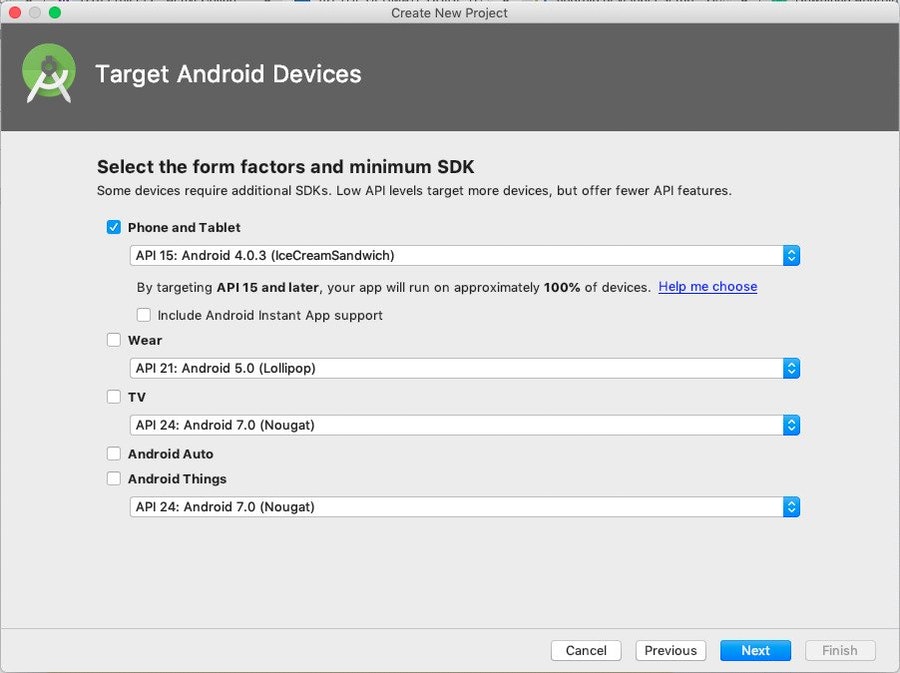Check the Android Auto option
Viewport: 900px width, 673px height.
pyautogui.click(x=113, y=454)
